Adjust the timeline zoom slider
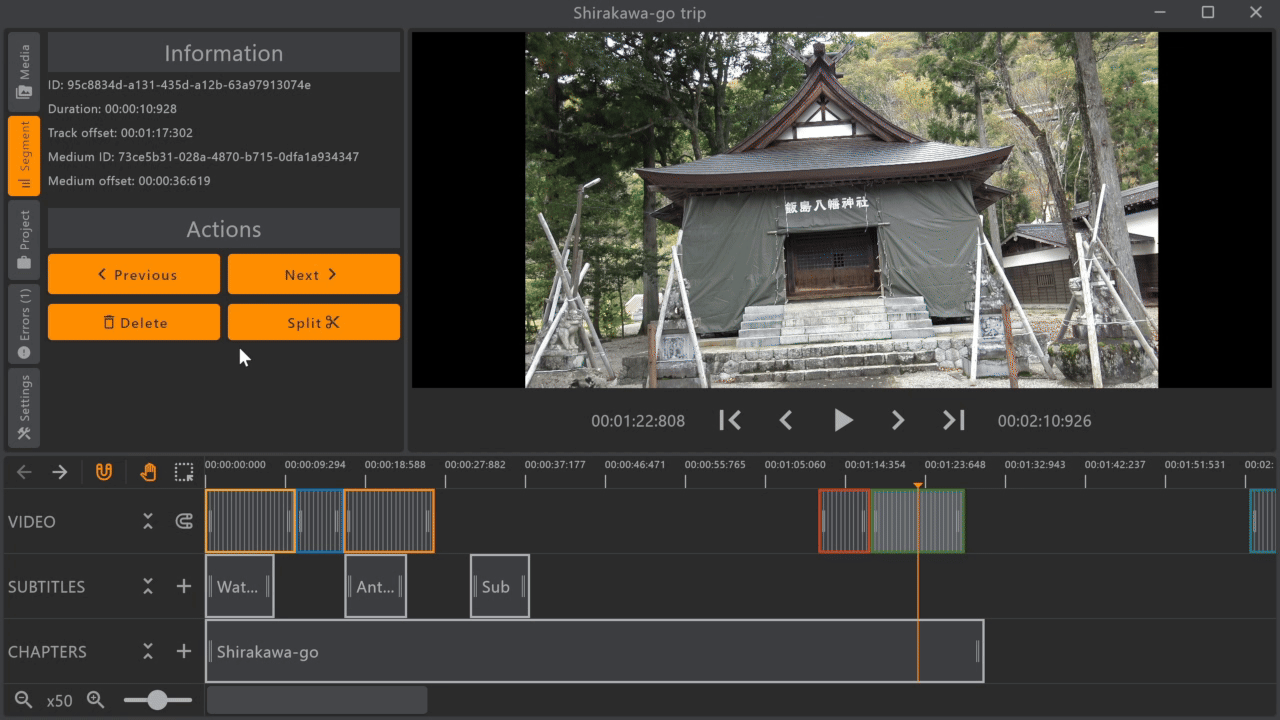 (157, 700)
